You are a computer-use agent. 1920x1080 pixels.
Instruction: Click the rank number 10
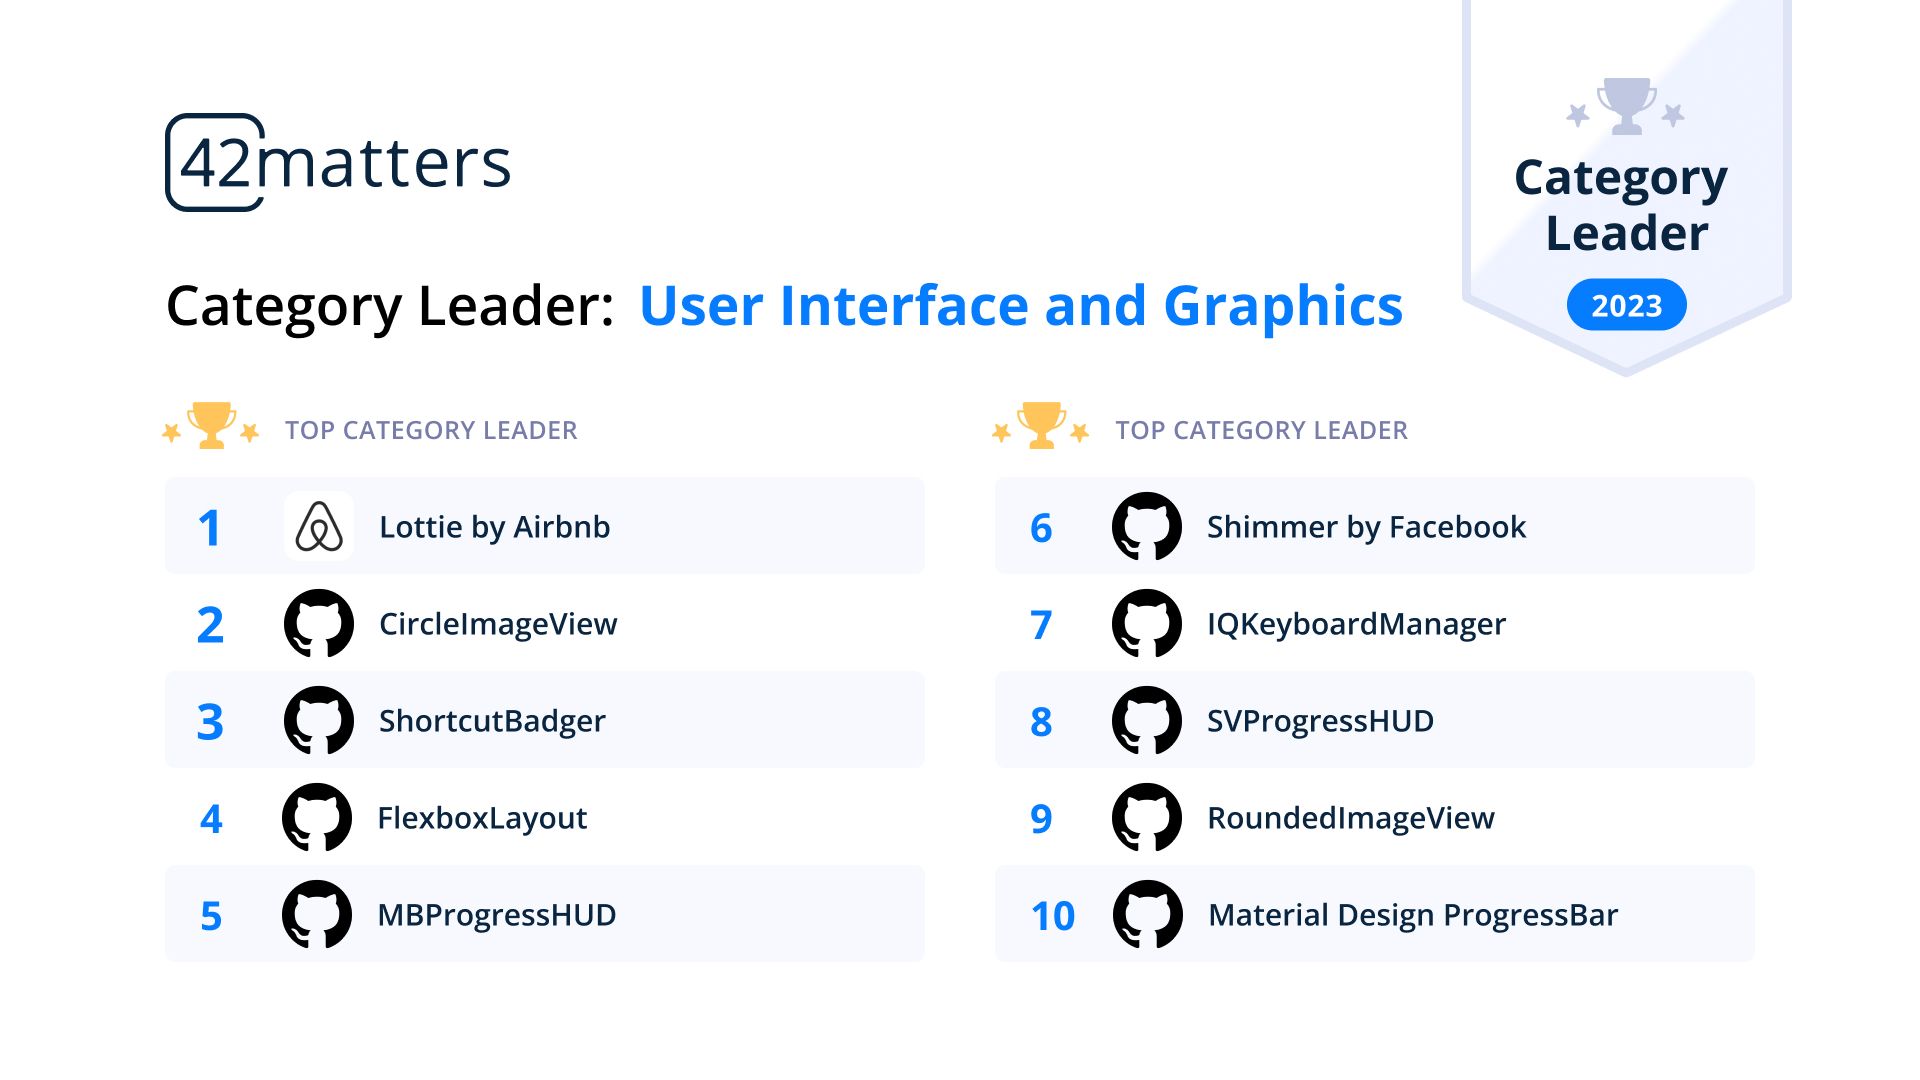1052,916
